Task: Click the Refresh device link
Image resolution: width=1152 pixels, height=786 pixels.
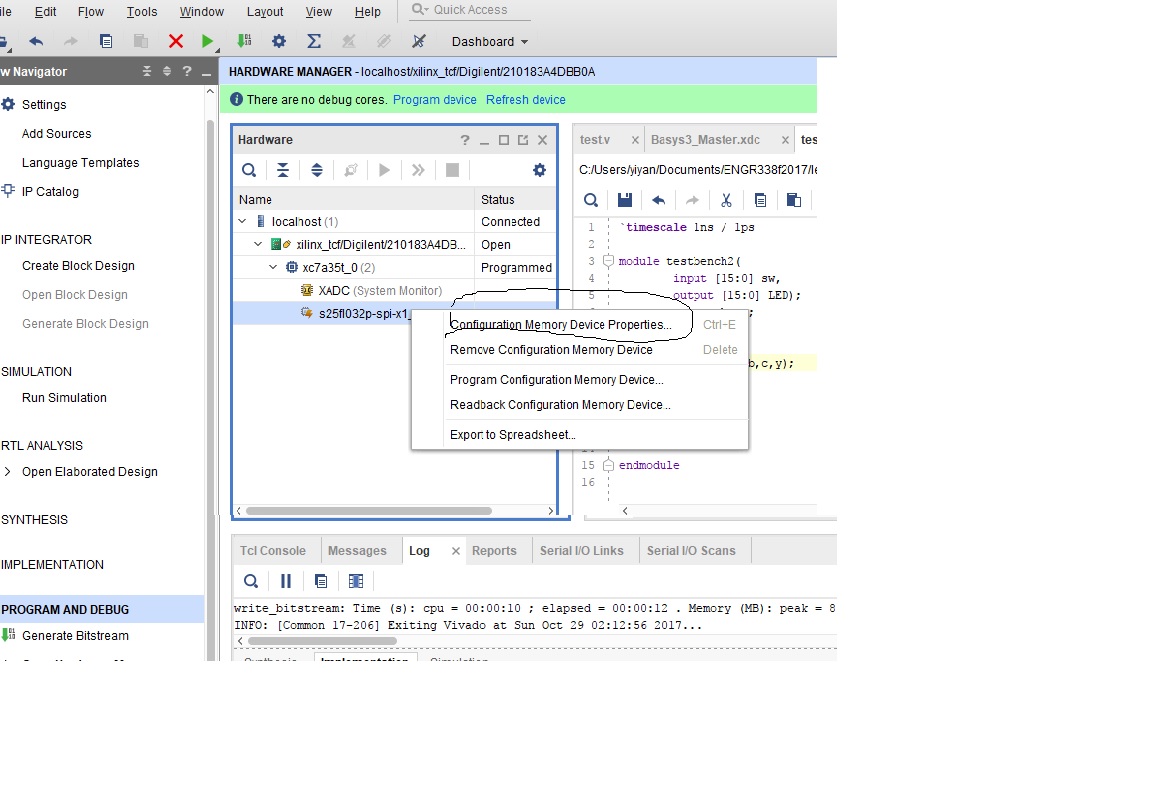Action: pyautogui.click(x=525, y=100)
